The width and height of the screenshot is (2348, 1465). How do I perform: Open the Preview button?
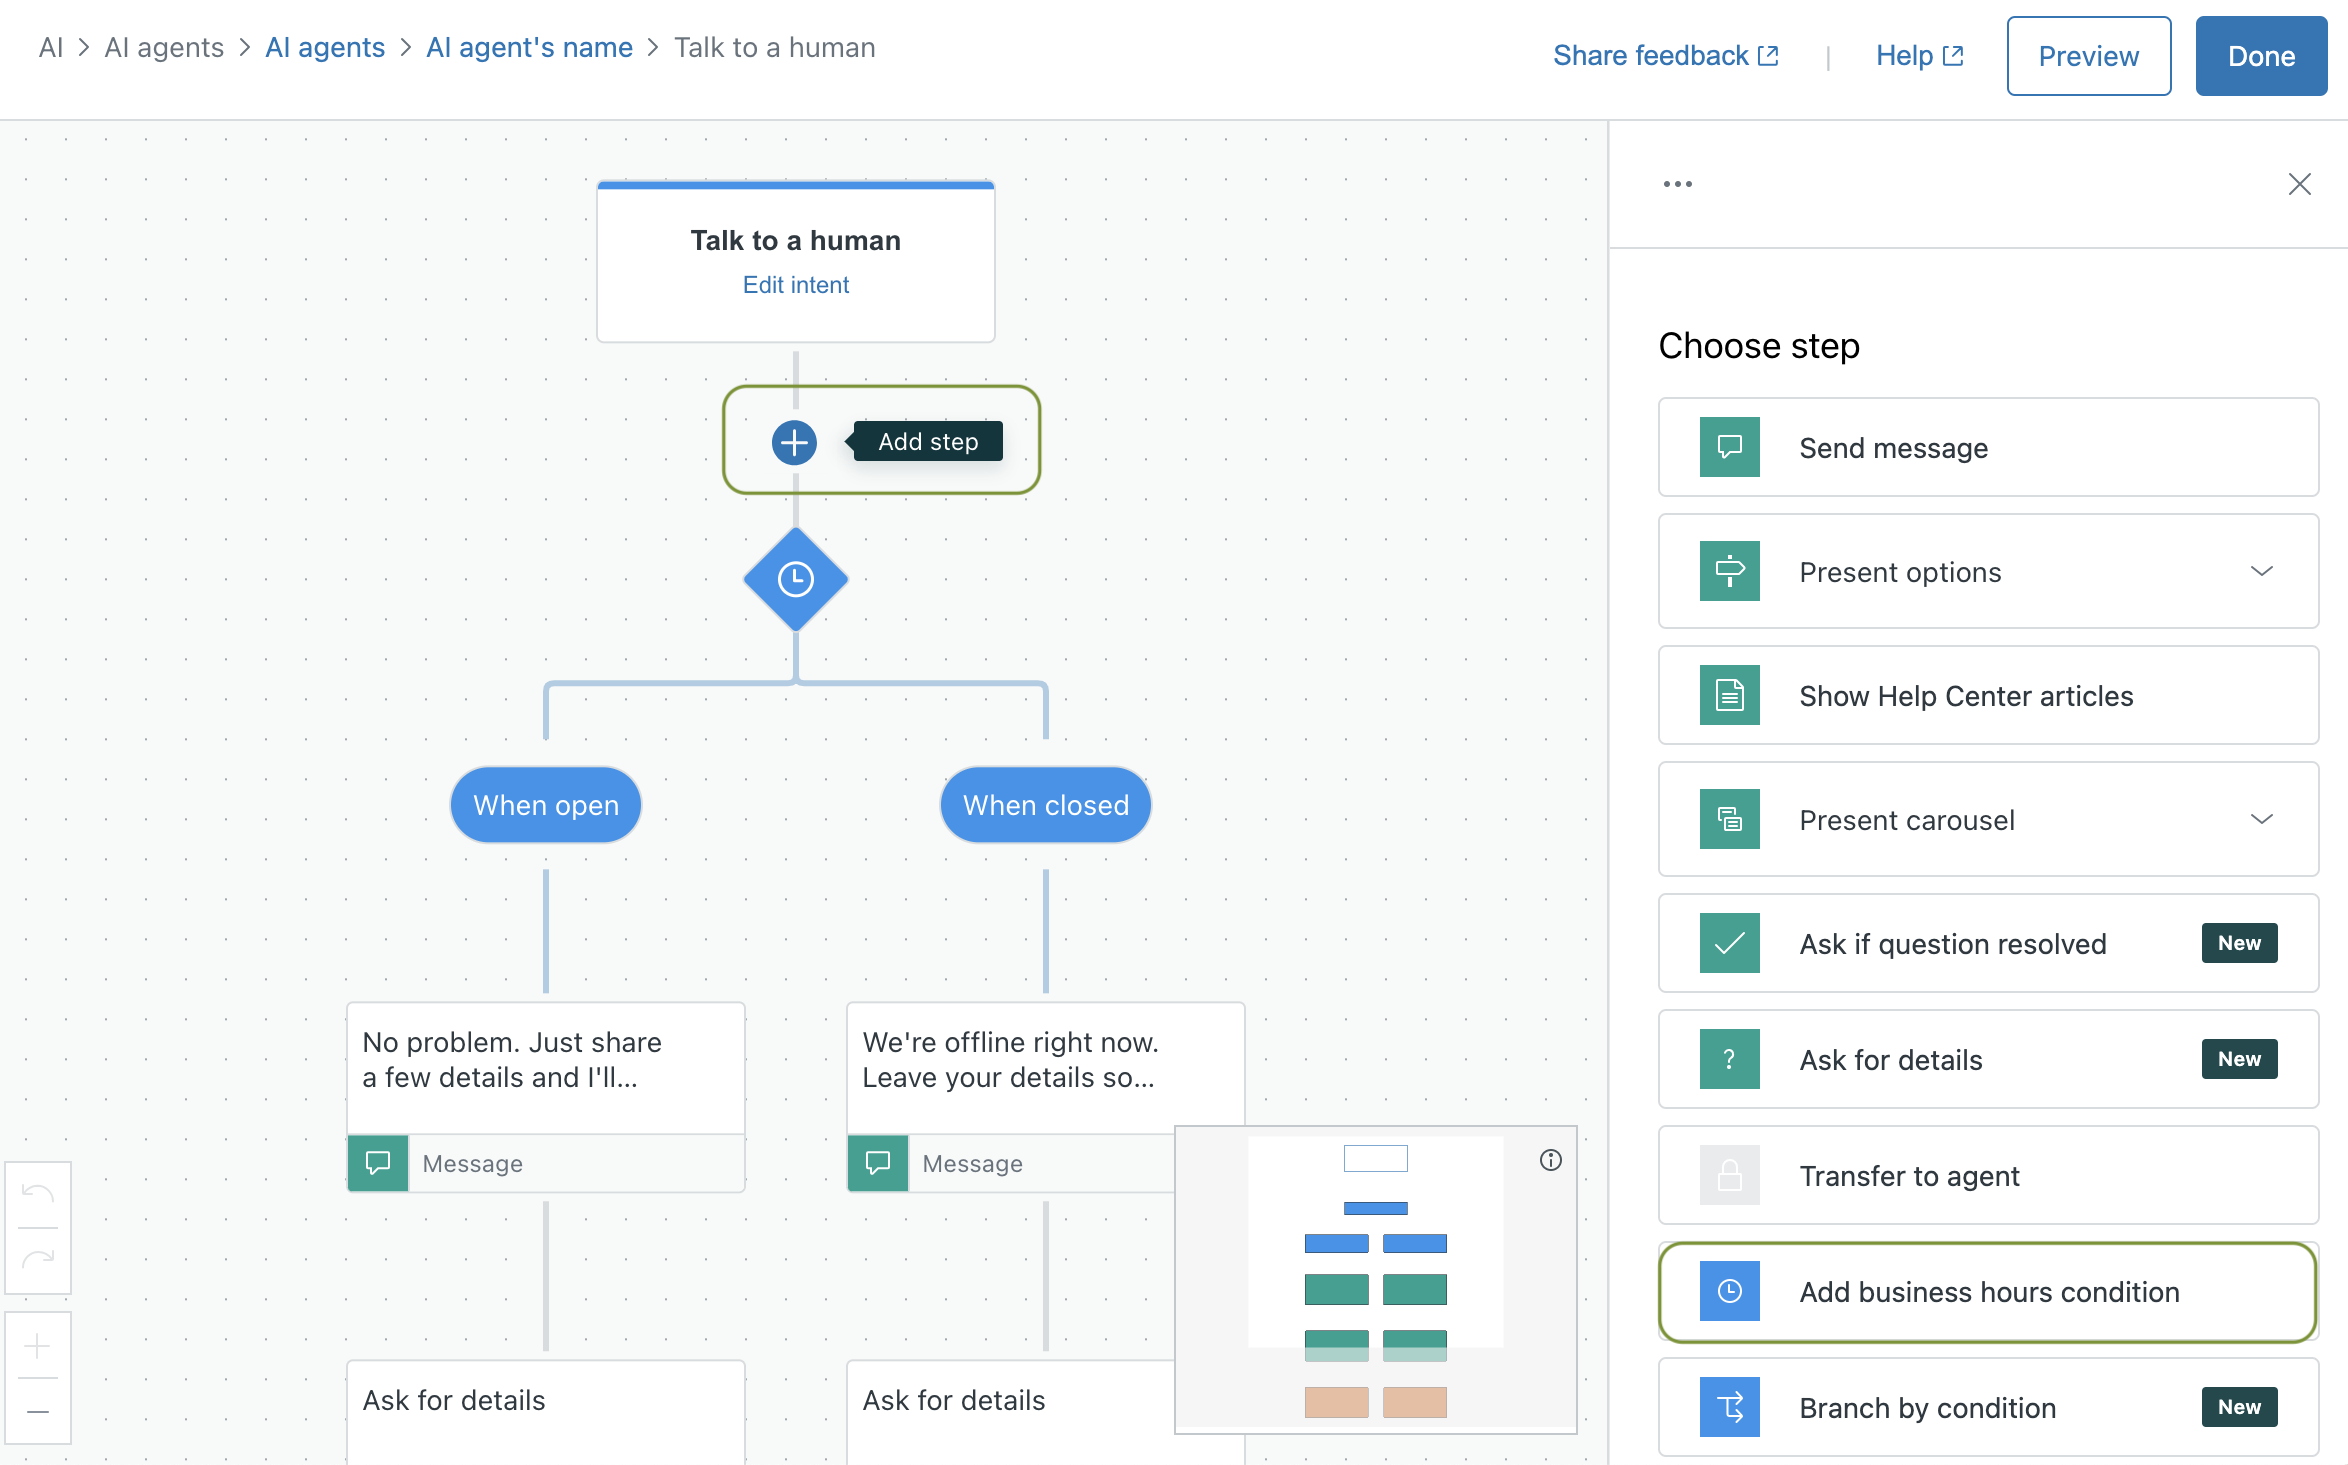point(2088,56)
